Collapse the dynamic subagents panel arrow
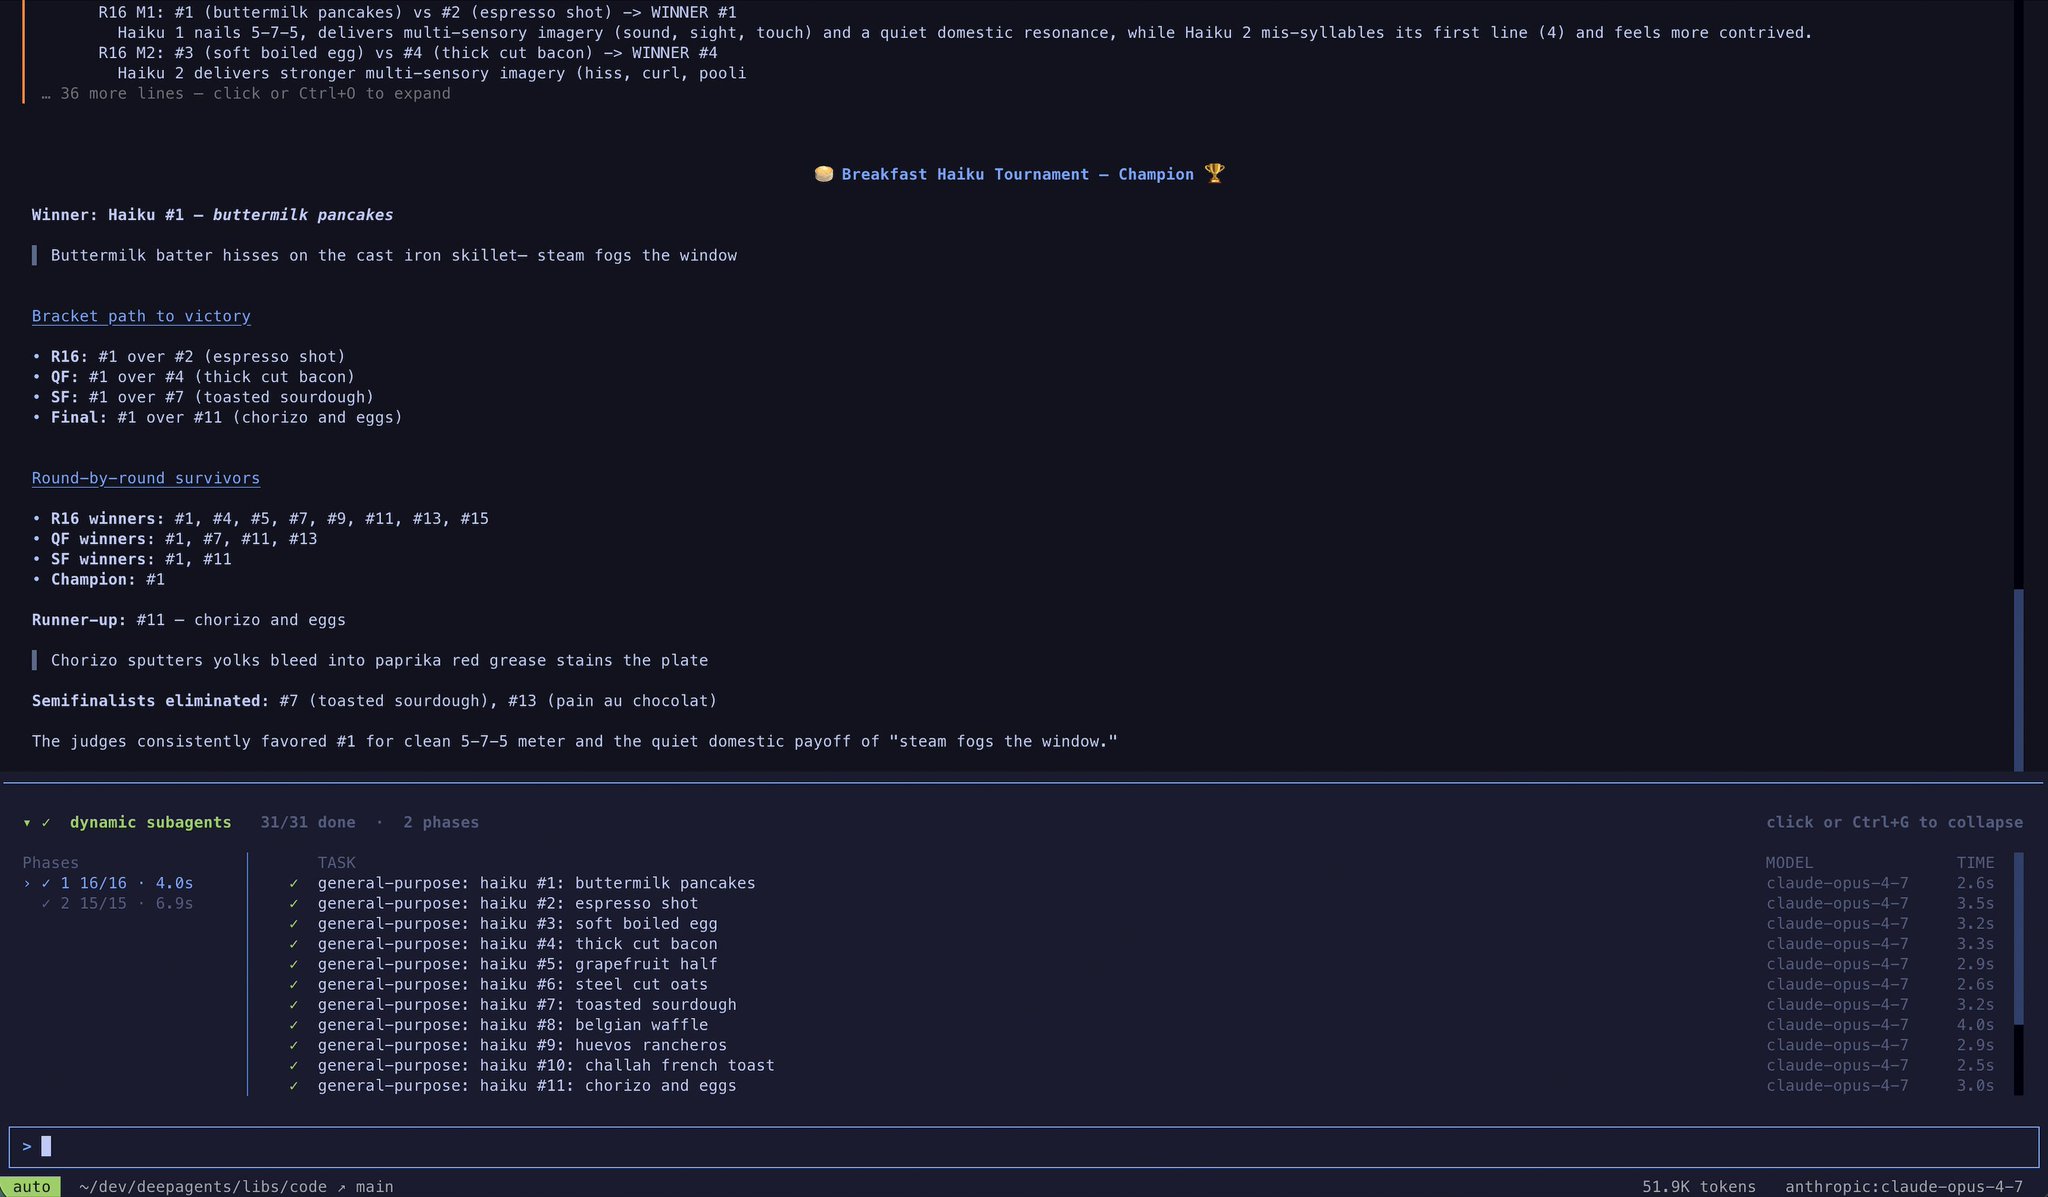 coord(27,822)
